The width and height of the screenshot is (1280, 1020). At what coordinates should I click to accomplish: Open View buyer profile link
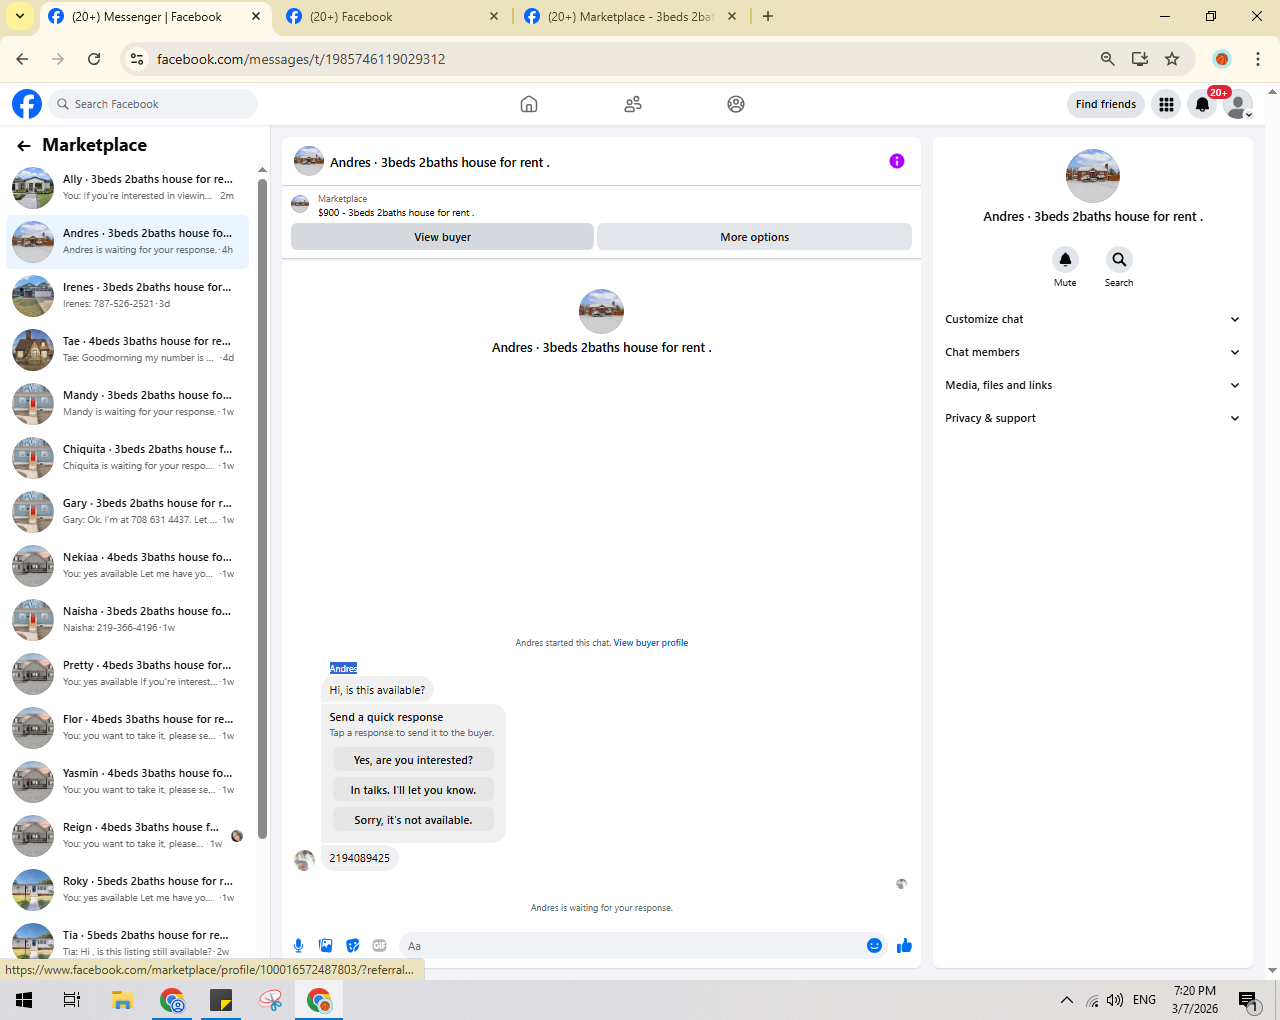(x=651, y=643)
